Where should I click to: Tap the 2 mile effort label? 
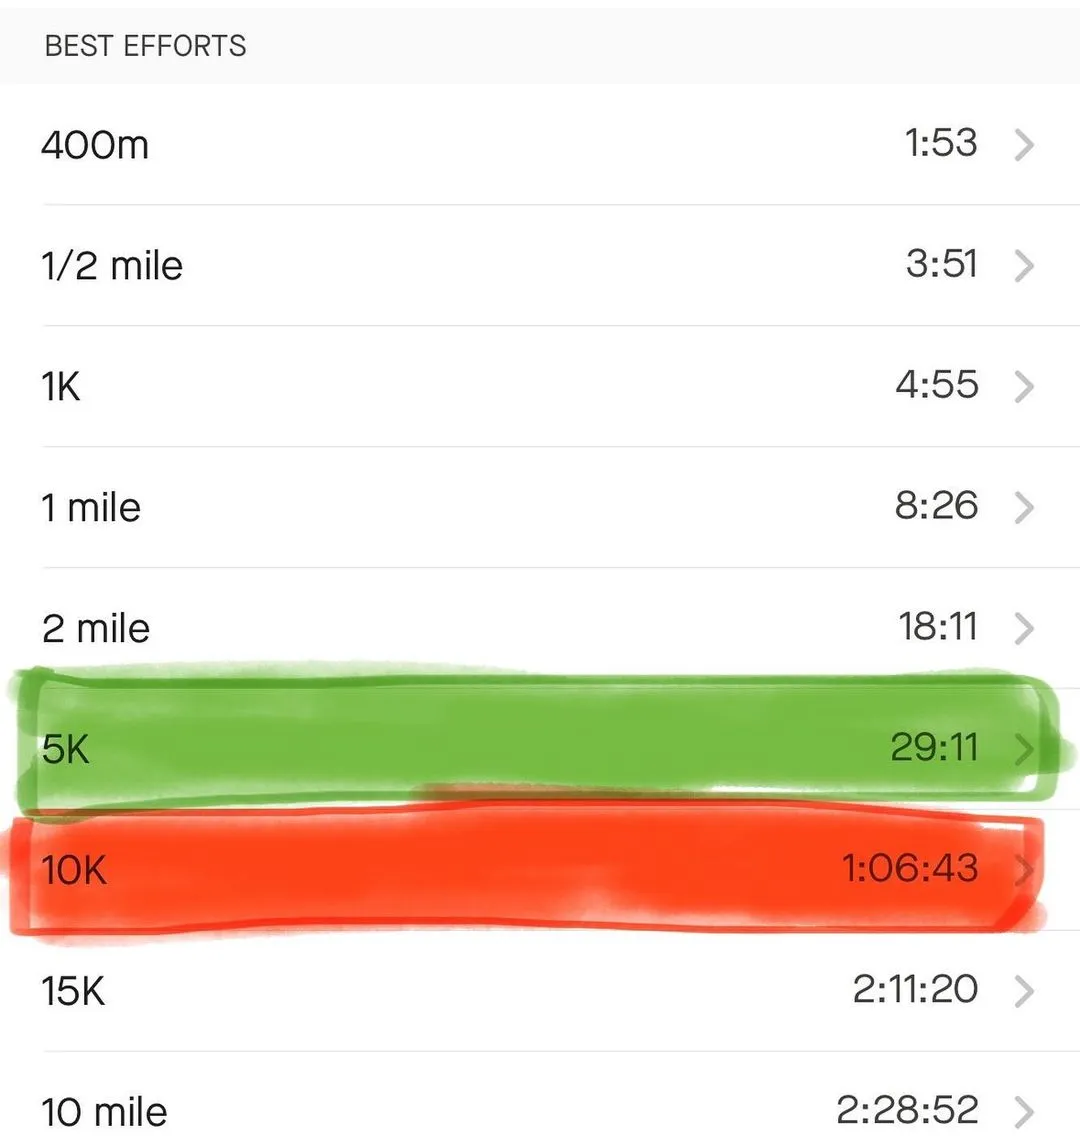click(x=96, y=629)
